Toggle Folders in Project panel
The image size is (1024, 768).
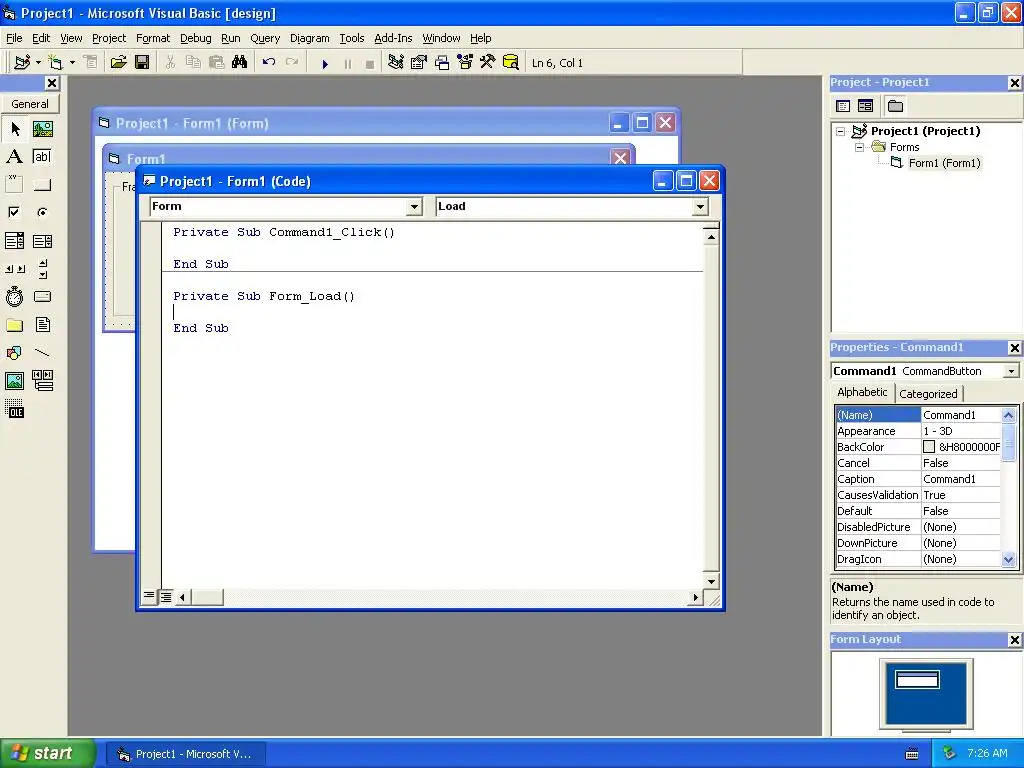click(x=895, y=106)
